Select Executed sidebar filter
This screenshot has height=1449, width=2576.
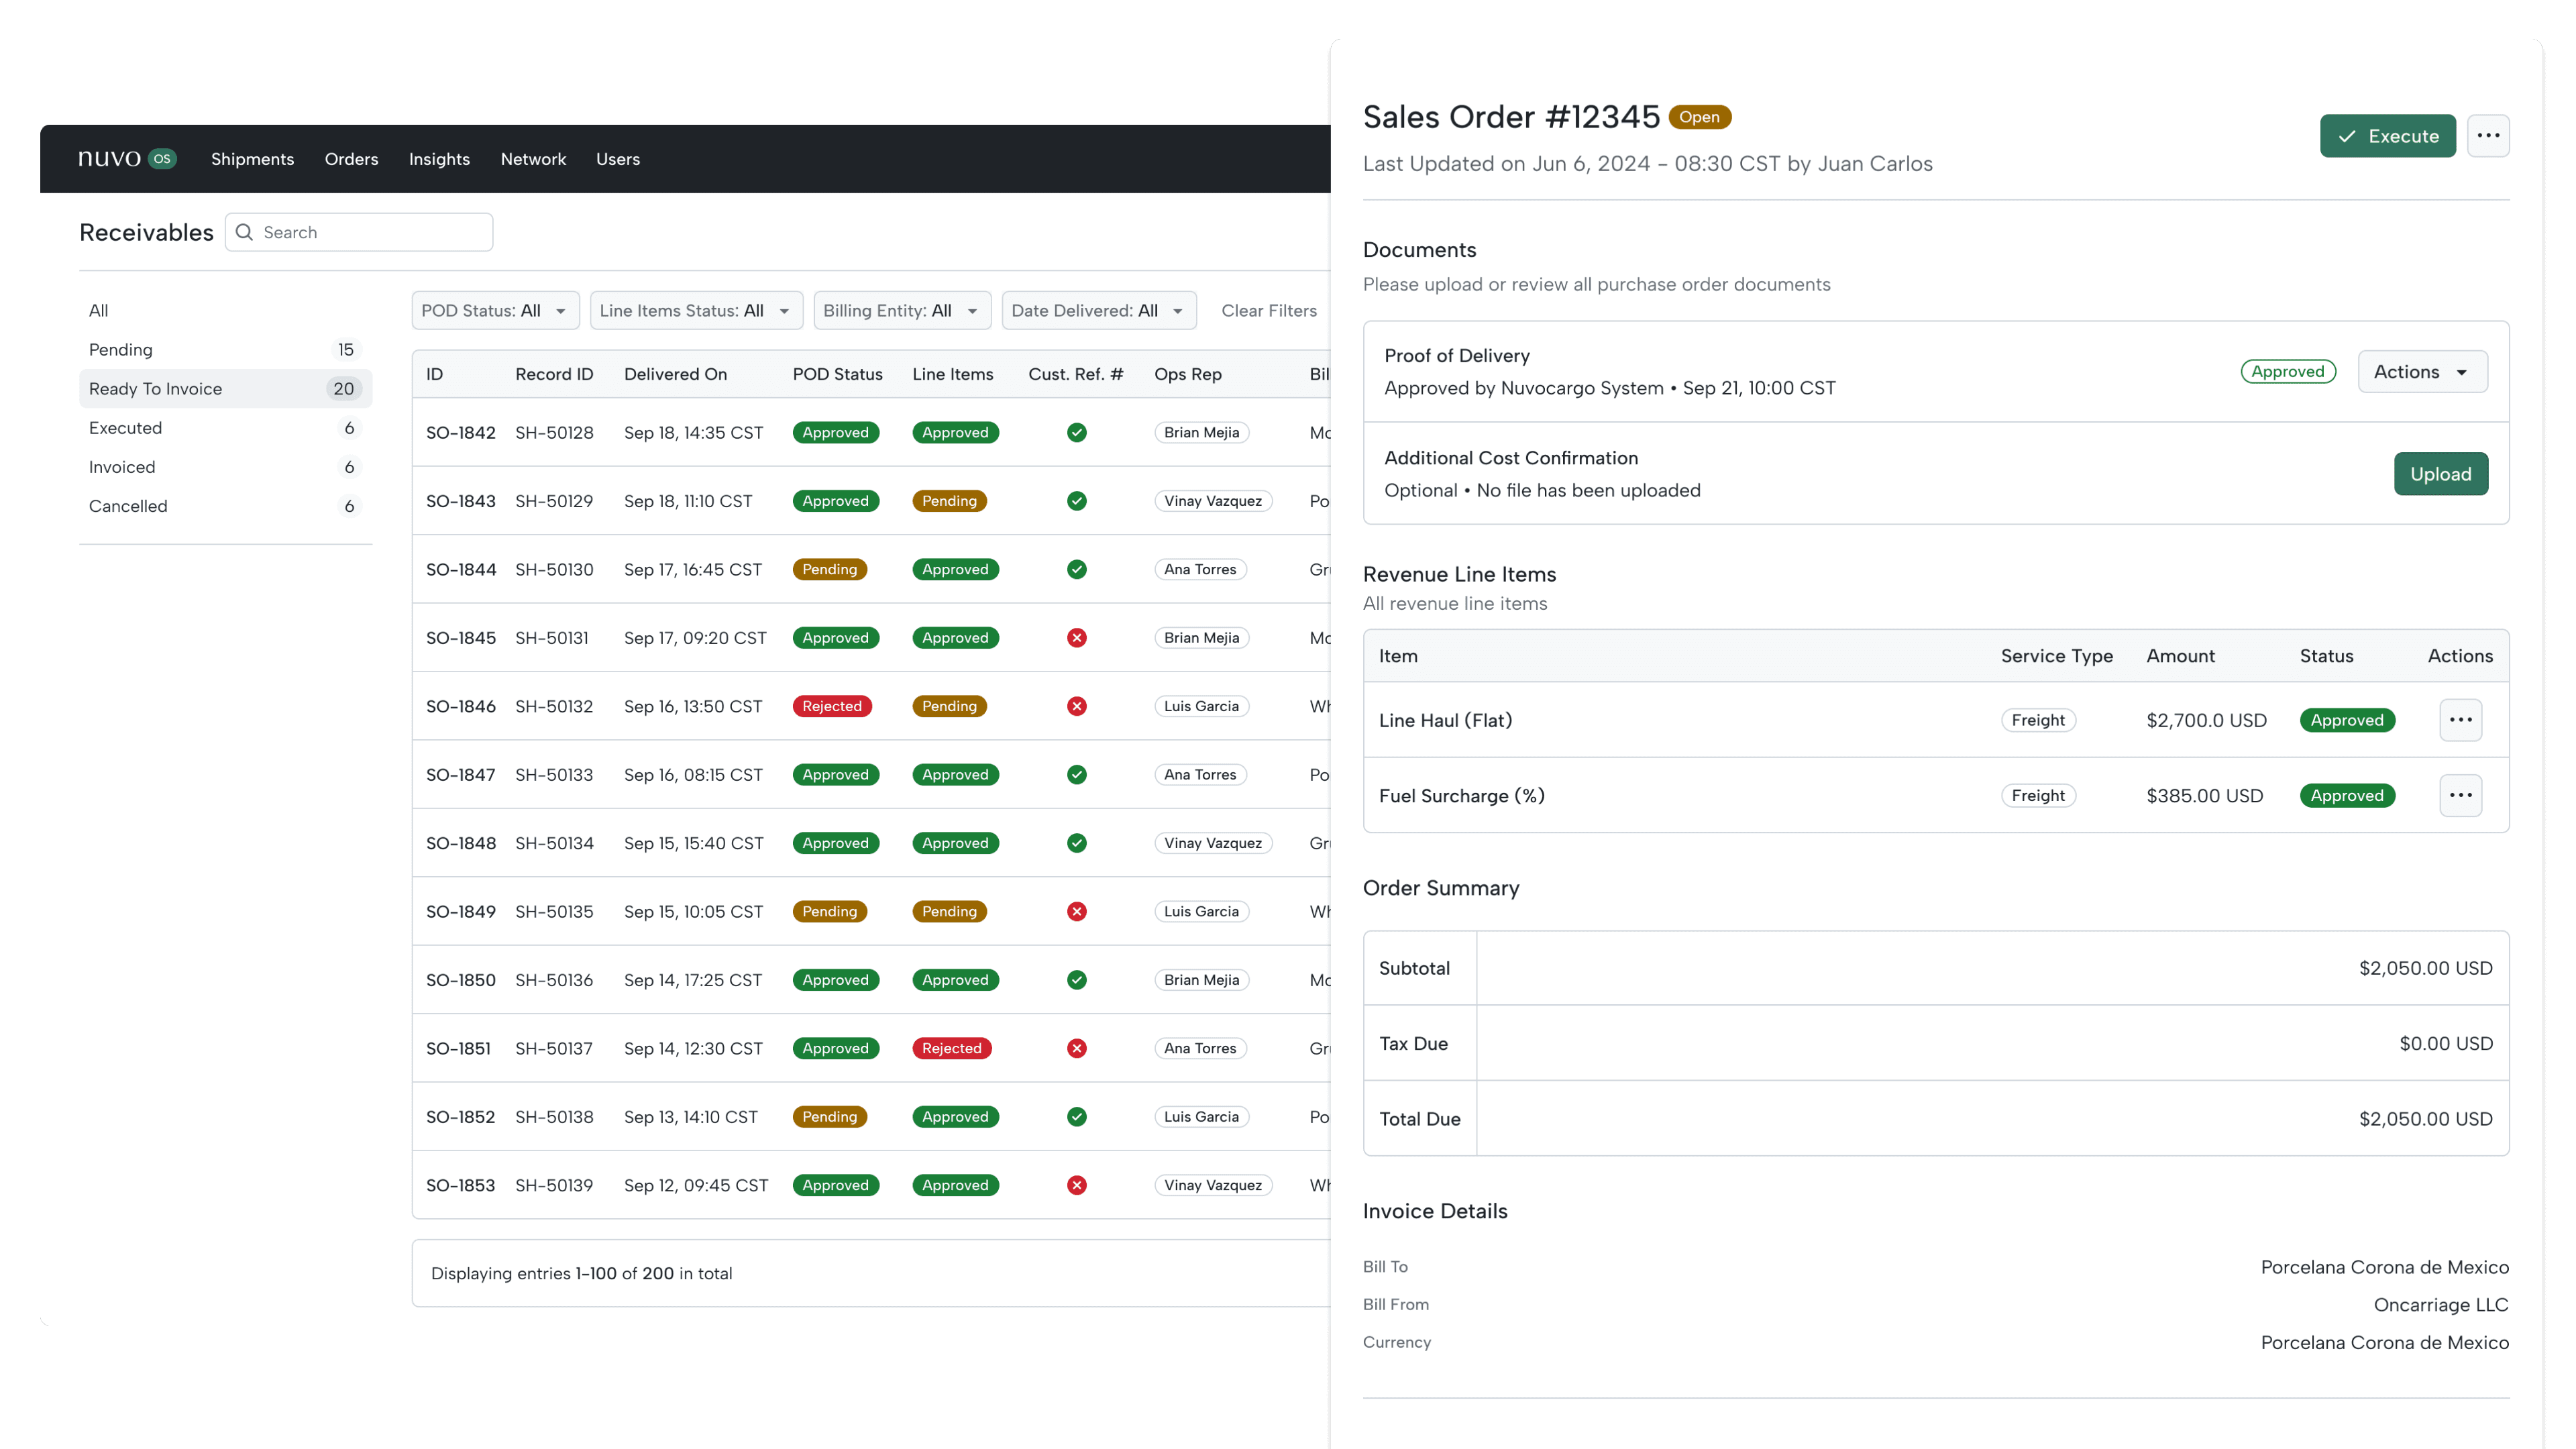click(225, 427)
